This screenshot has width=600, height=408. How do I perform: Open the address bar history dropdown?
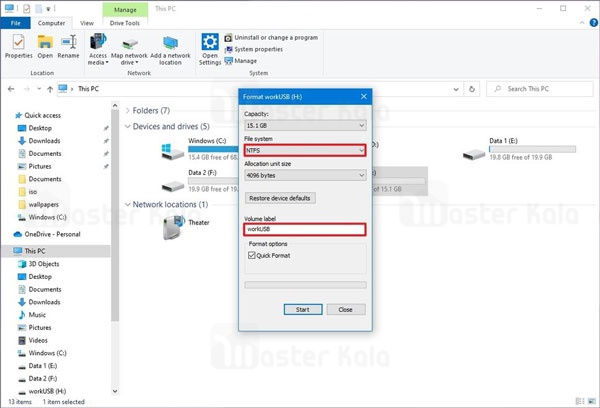tap(456, 89)
